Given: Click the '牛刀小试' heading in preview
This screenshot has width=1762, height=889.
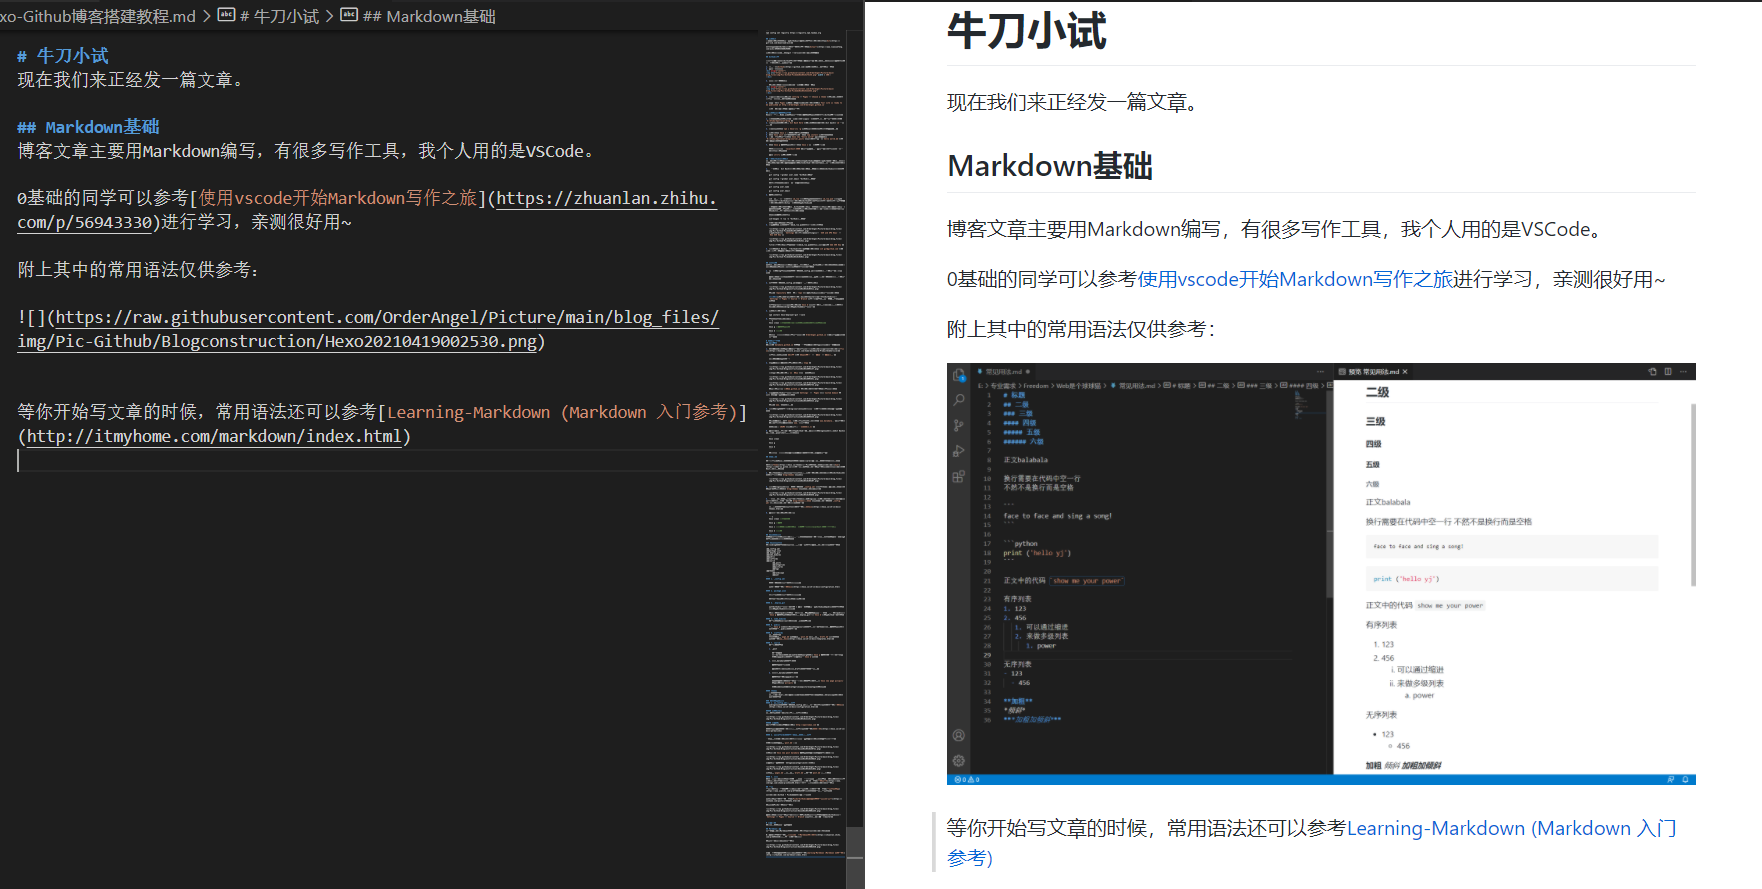Looking at the screenshot, I should [x=1027, y=31].
